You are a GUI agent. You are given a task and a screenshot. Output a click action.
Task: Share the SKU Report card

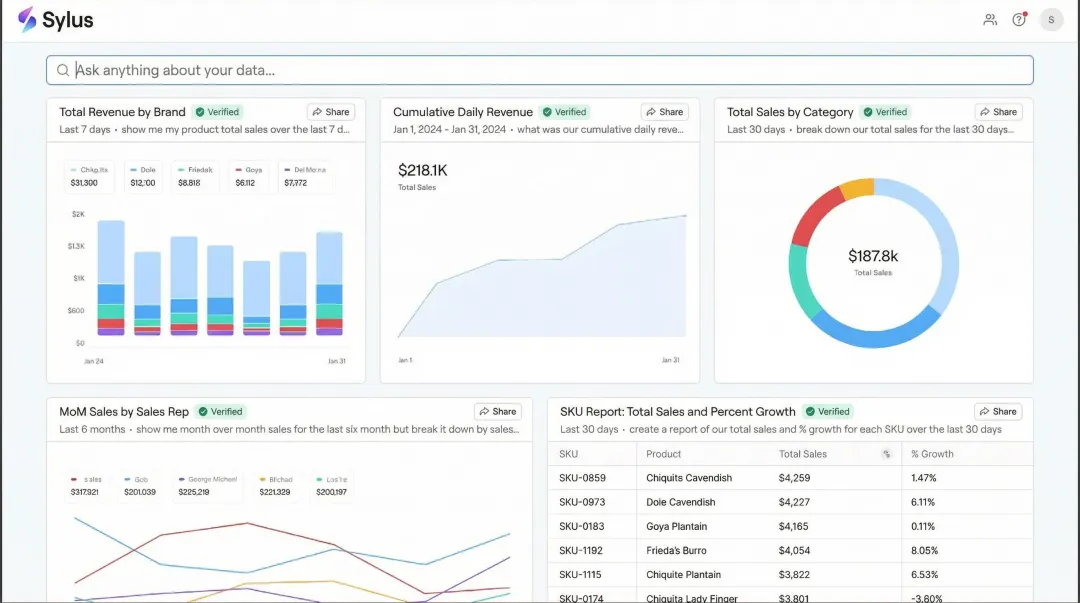click(998, 411)
